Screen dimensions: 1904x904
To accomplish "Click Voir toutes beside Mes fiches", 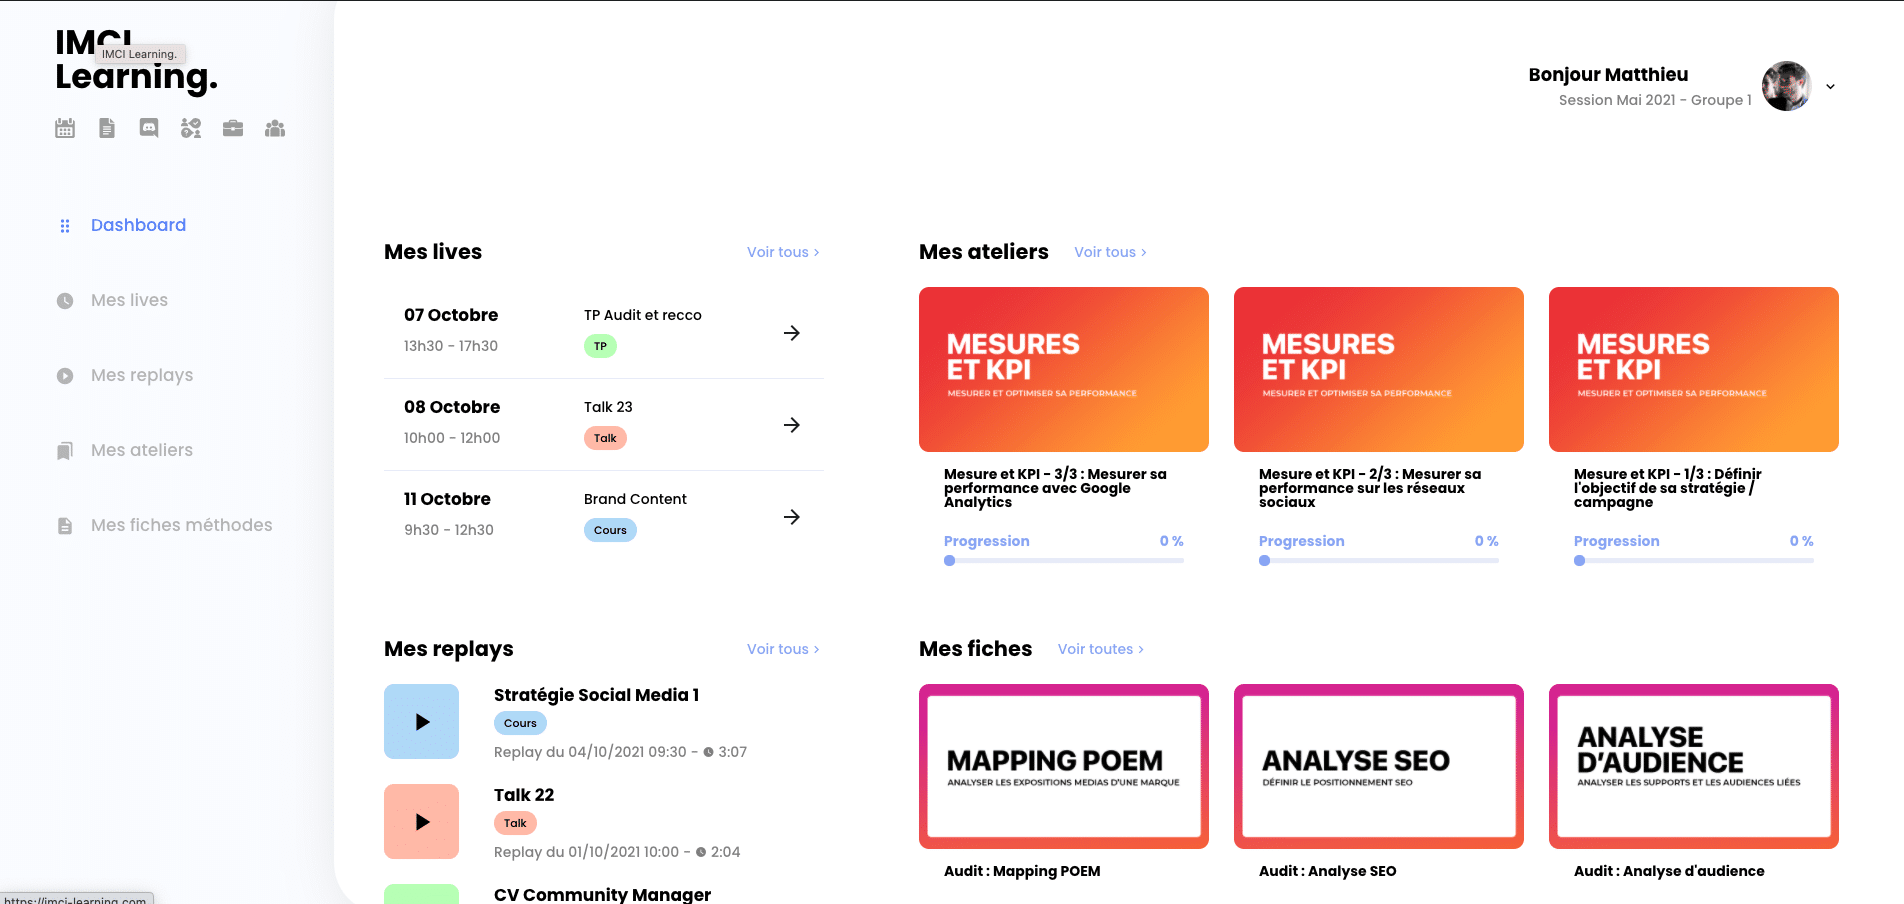I will [1100, 649].
